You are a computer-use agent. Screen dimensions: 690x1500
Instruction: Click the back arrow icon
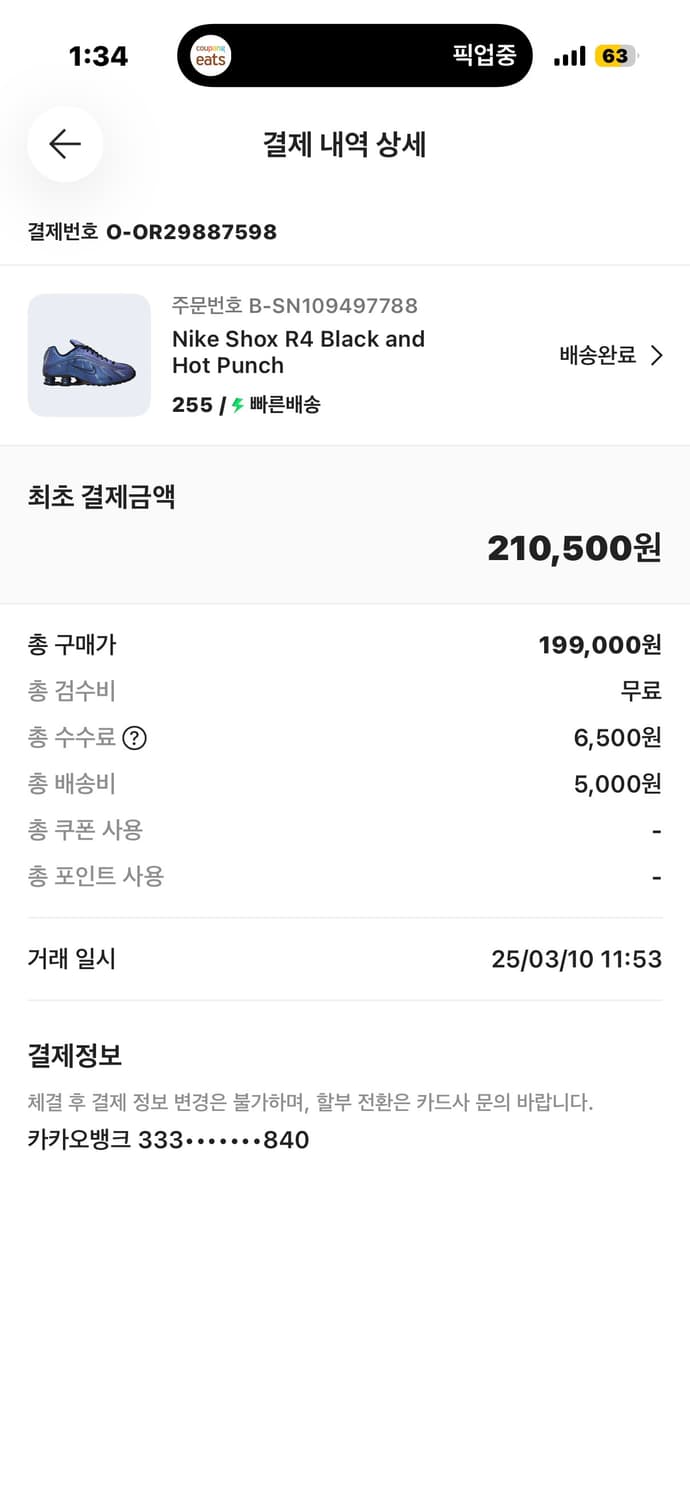[65, 144]
